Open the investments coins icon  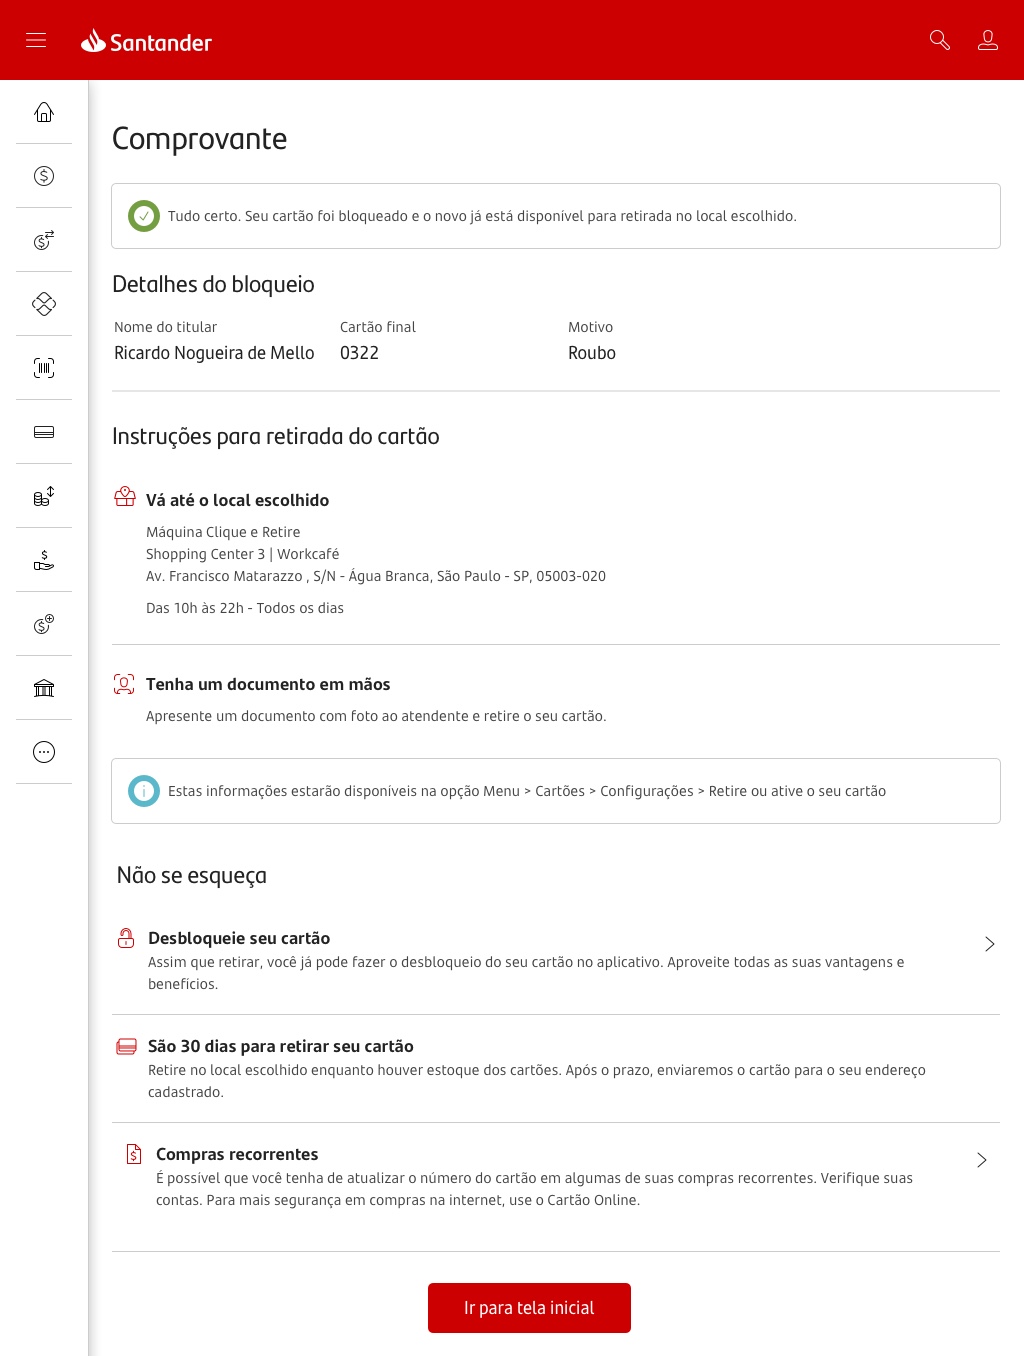pyautogui.click(x=44, y=496)
